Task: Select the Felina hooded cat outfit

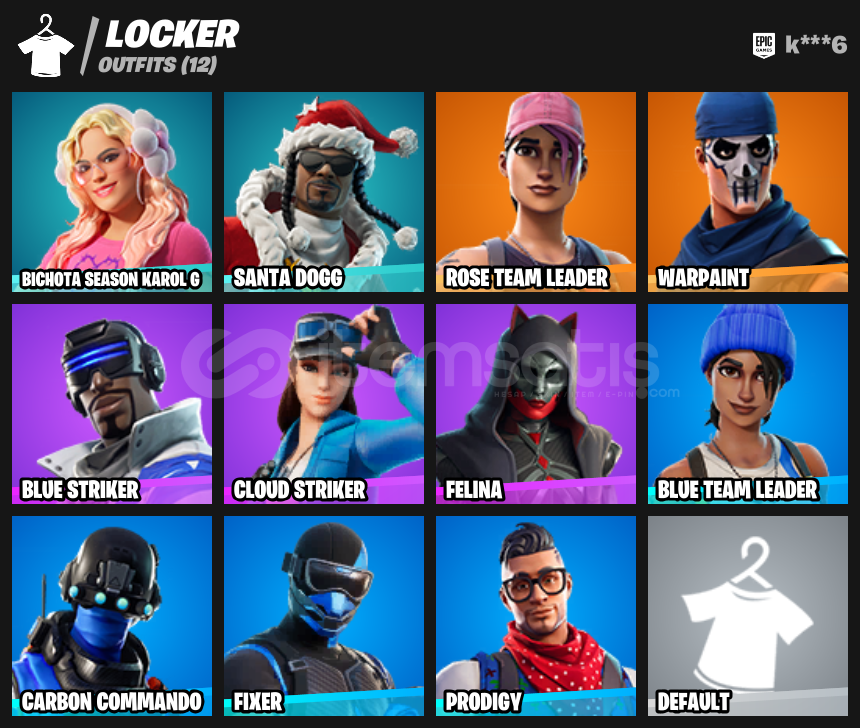Action: click(536, 404)
